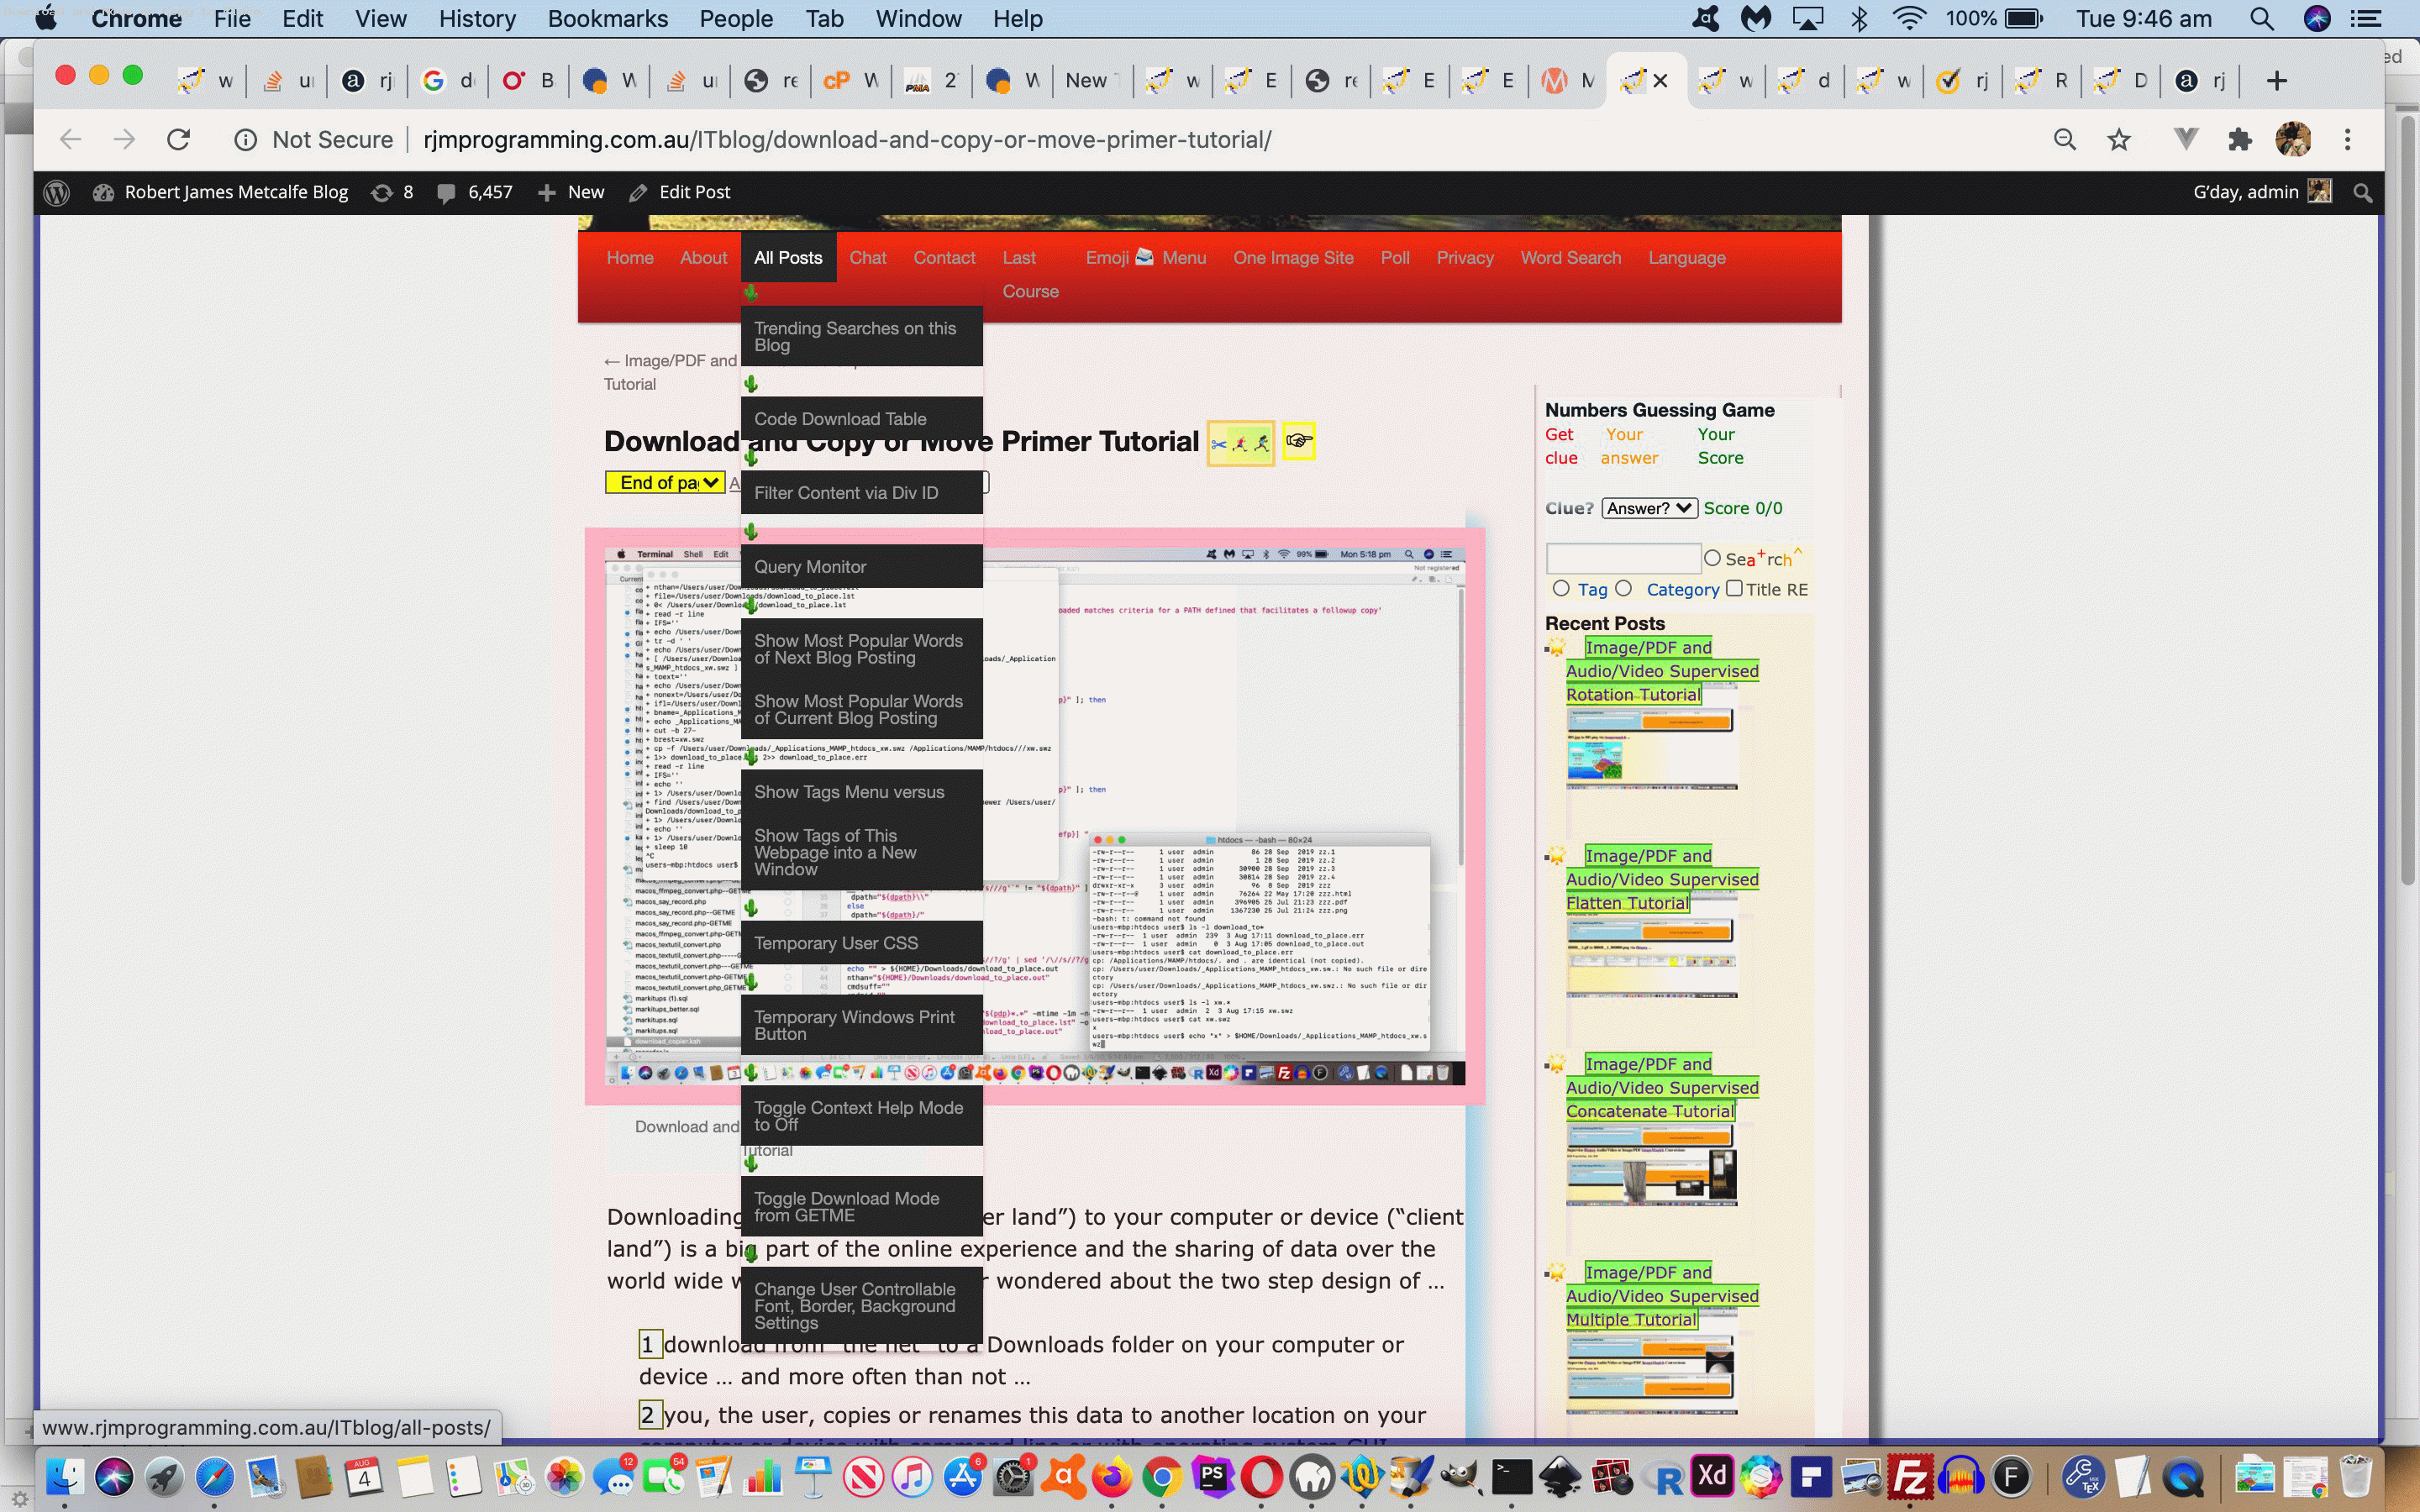Screen dimensions: 2420x1512
Task: Open the All Posts navigation item
Action: click(788, 258)
